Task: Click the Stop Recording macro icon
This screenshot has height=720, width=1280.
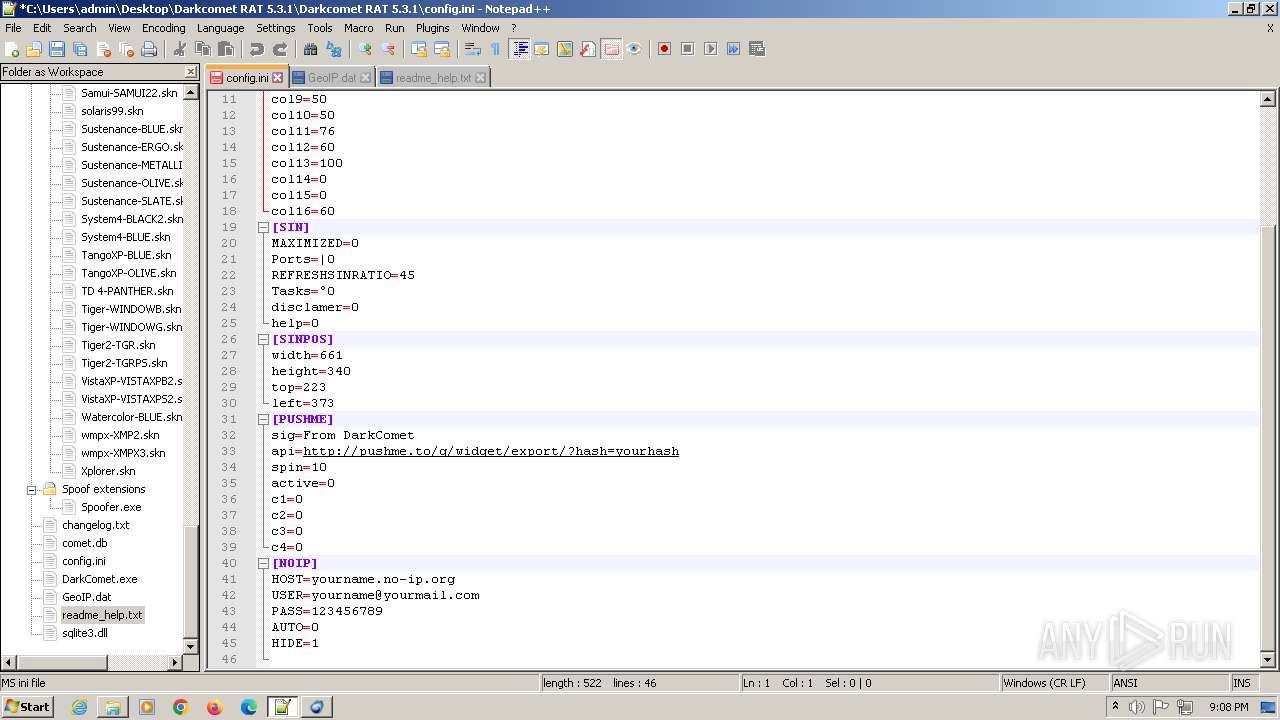Action: 688,49
